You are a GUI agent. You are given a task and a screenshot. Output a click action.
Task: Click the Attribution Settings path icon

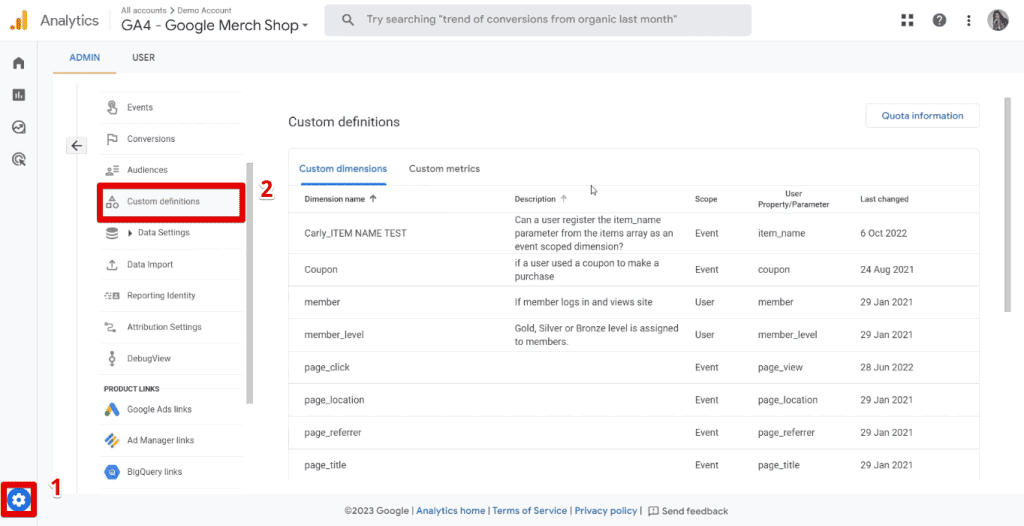click(x=112, y=327)
